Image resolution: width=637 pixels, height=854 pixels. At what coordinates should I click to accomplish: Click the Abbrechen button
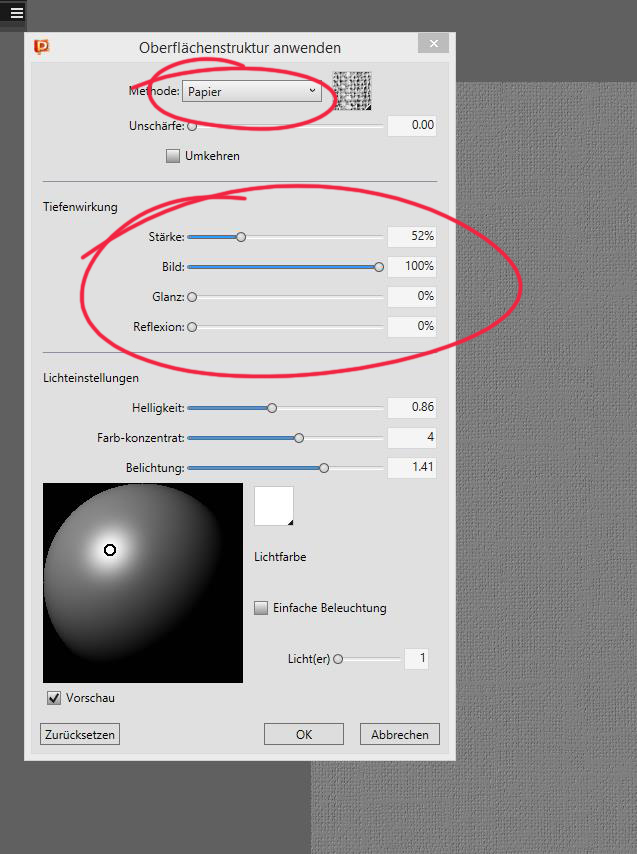coord(400,734)
